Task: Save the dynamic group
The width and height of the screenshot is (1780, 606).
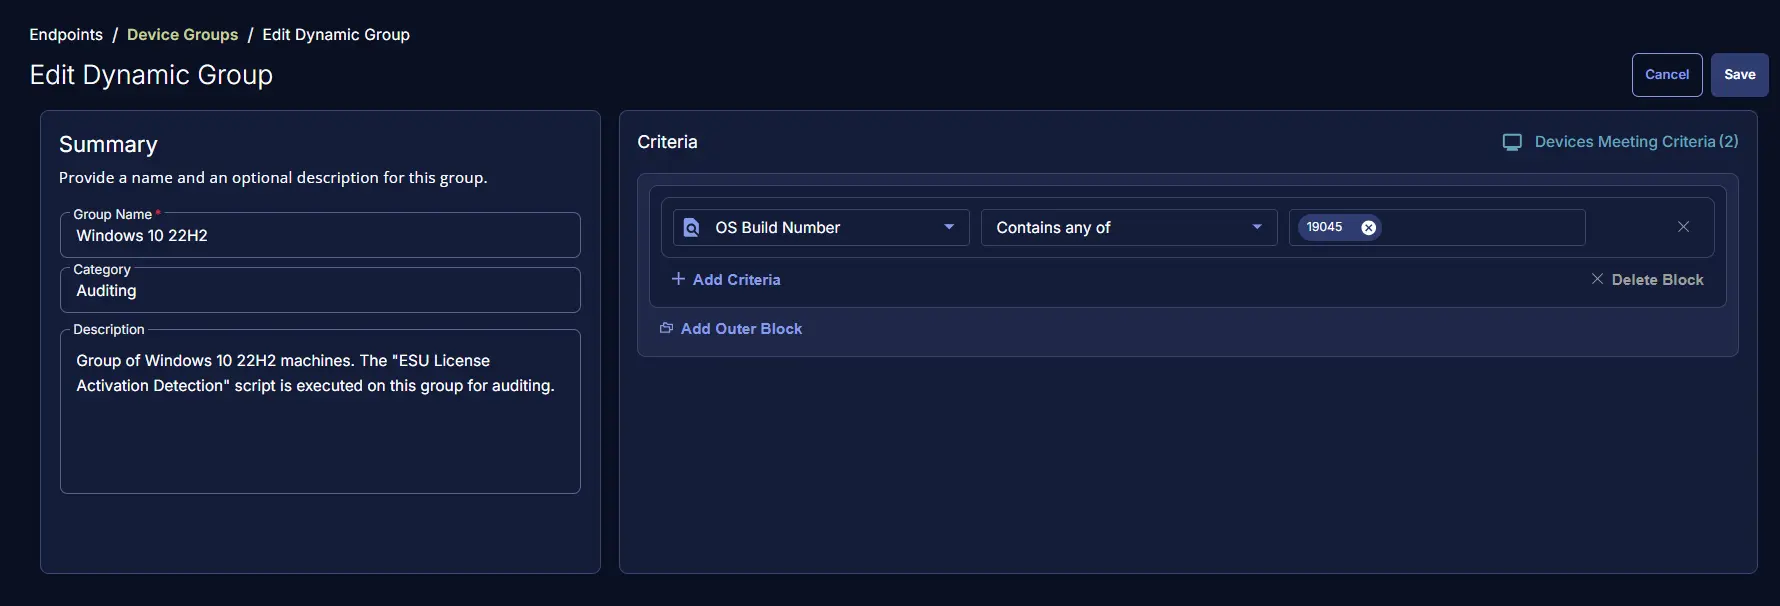Action: pyautogui.click(x=1739, y=75)
